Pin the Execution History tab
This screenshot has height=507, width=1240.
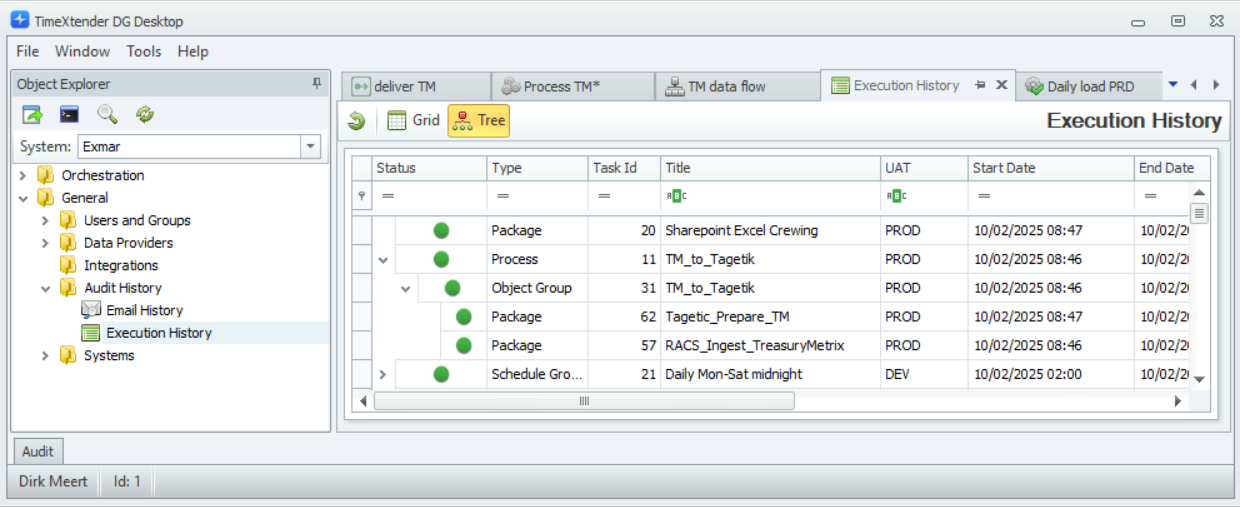pyautogui.click(x=981, y=85)
